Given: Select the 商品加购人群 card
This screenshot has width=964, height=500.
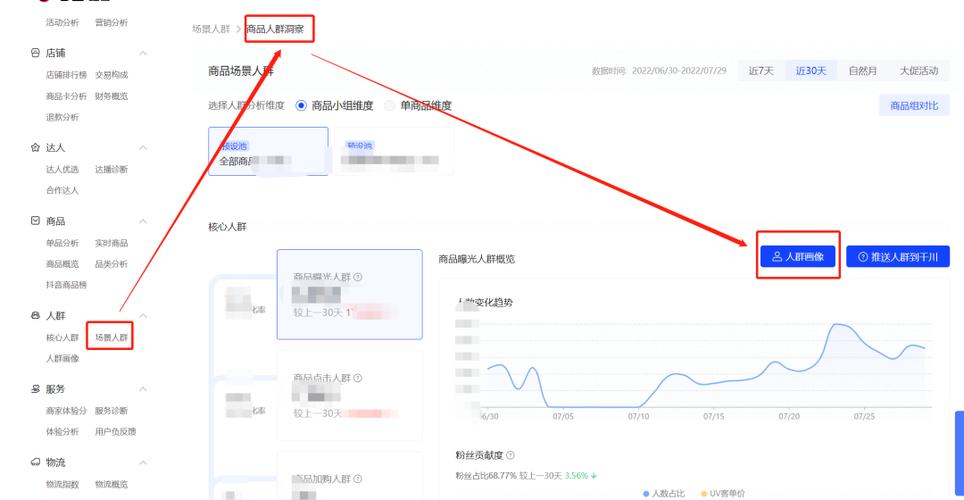Looking at the screenshot, I should [349, 476].
